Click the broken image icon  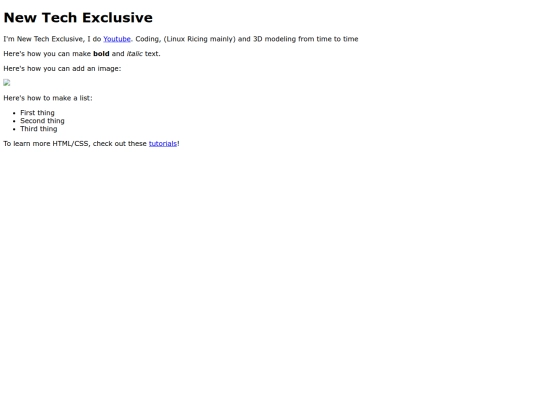pyautogui.click(x=7, y=83)
